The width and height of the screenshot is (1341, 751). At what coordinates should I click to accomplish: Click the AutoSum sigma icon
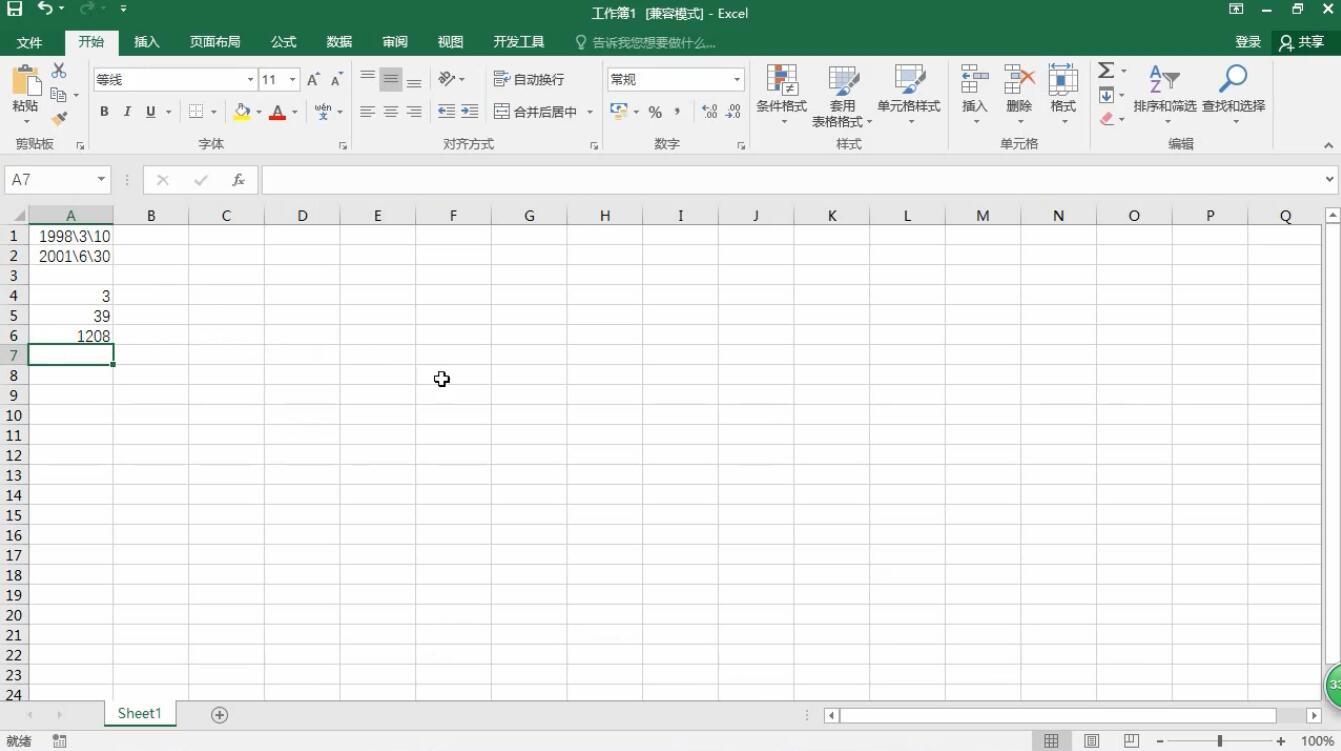tap(1106, 70)
